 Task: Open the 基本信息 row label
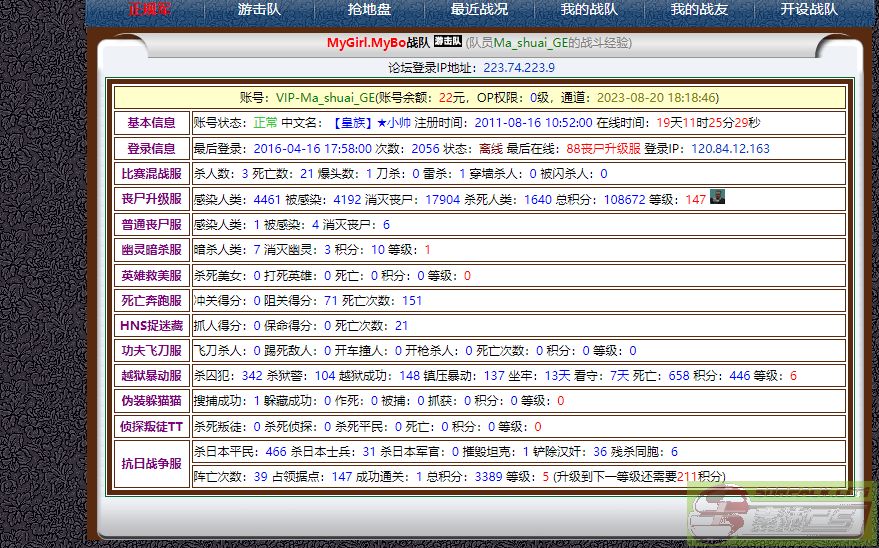click(x=151, y=123)
